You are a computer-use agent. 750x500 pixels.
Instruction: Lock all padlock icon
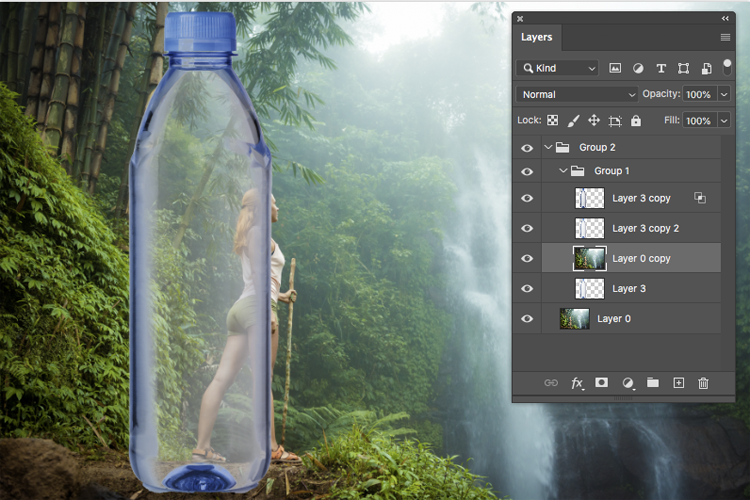pos(636,120)
